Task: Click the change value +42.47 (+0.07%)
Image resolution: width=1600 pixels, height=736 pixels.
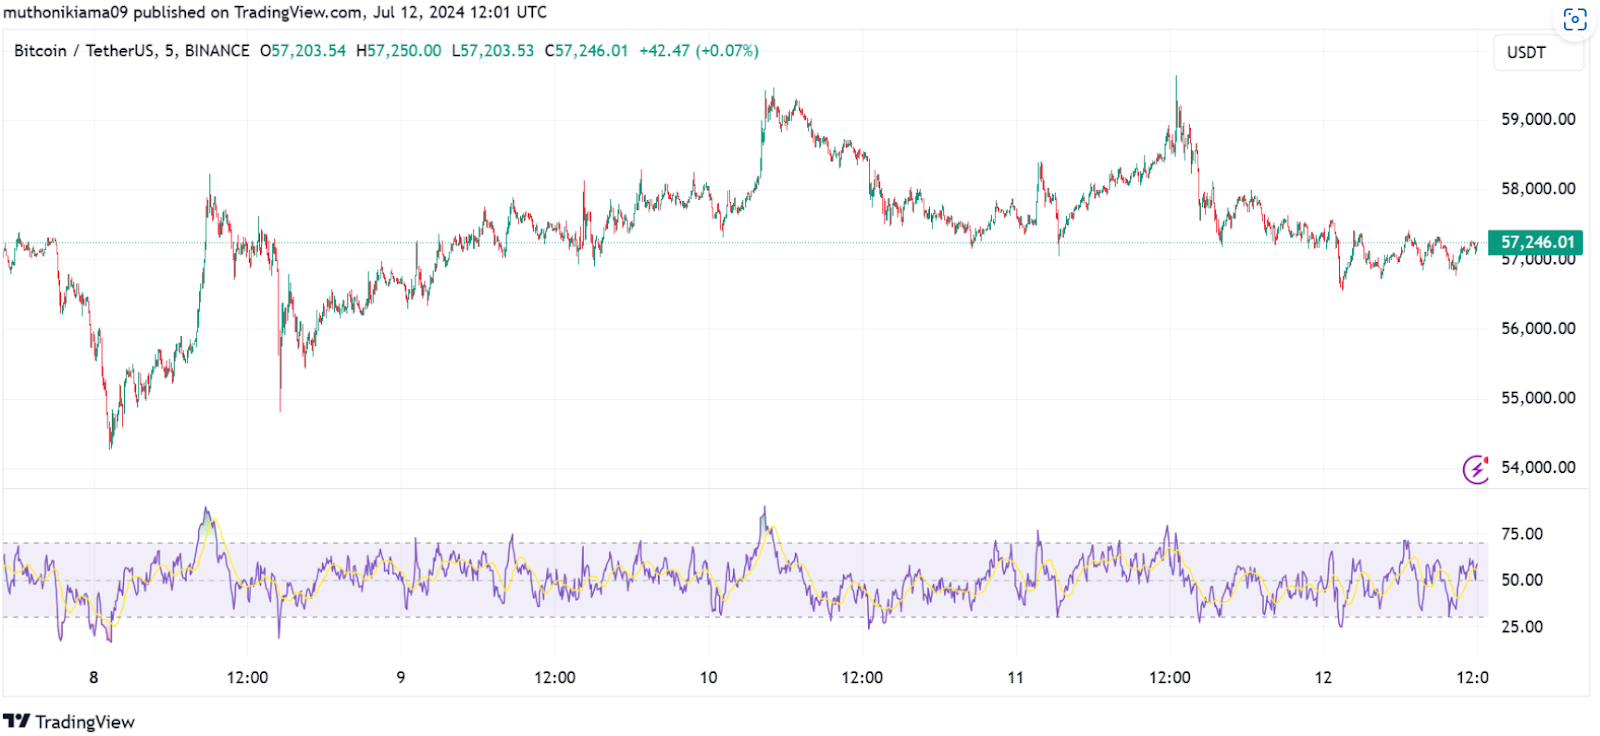Action: 699,50
